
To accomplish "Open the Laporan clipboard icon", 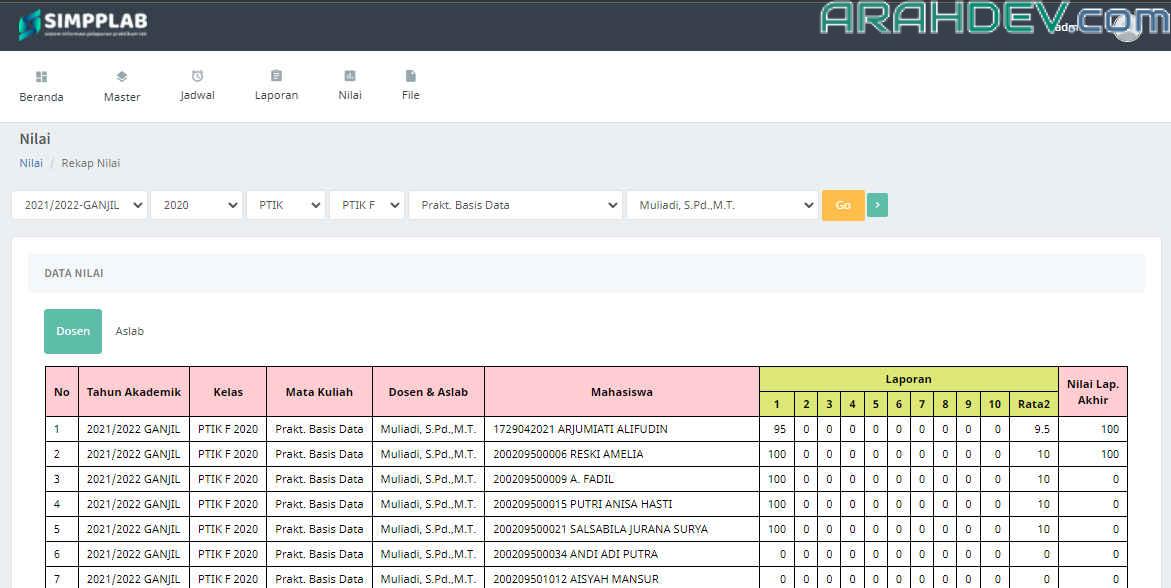I will coord(276,76).
